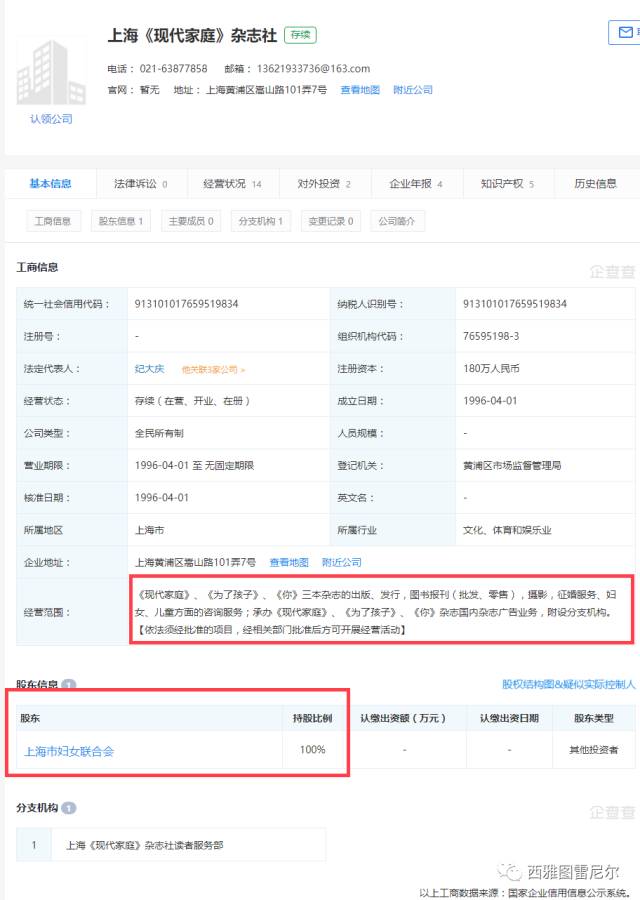This screenshot has height=900, width=640.
Task: Click the 存续 status badge
Action: tap(300, 35)
